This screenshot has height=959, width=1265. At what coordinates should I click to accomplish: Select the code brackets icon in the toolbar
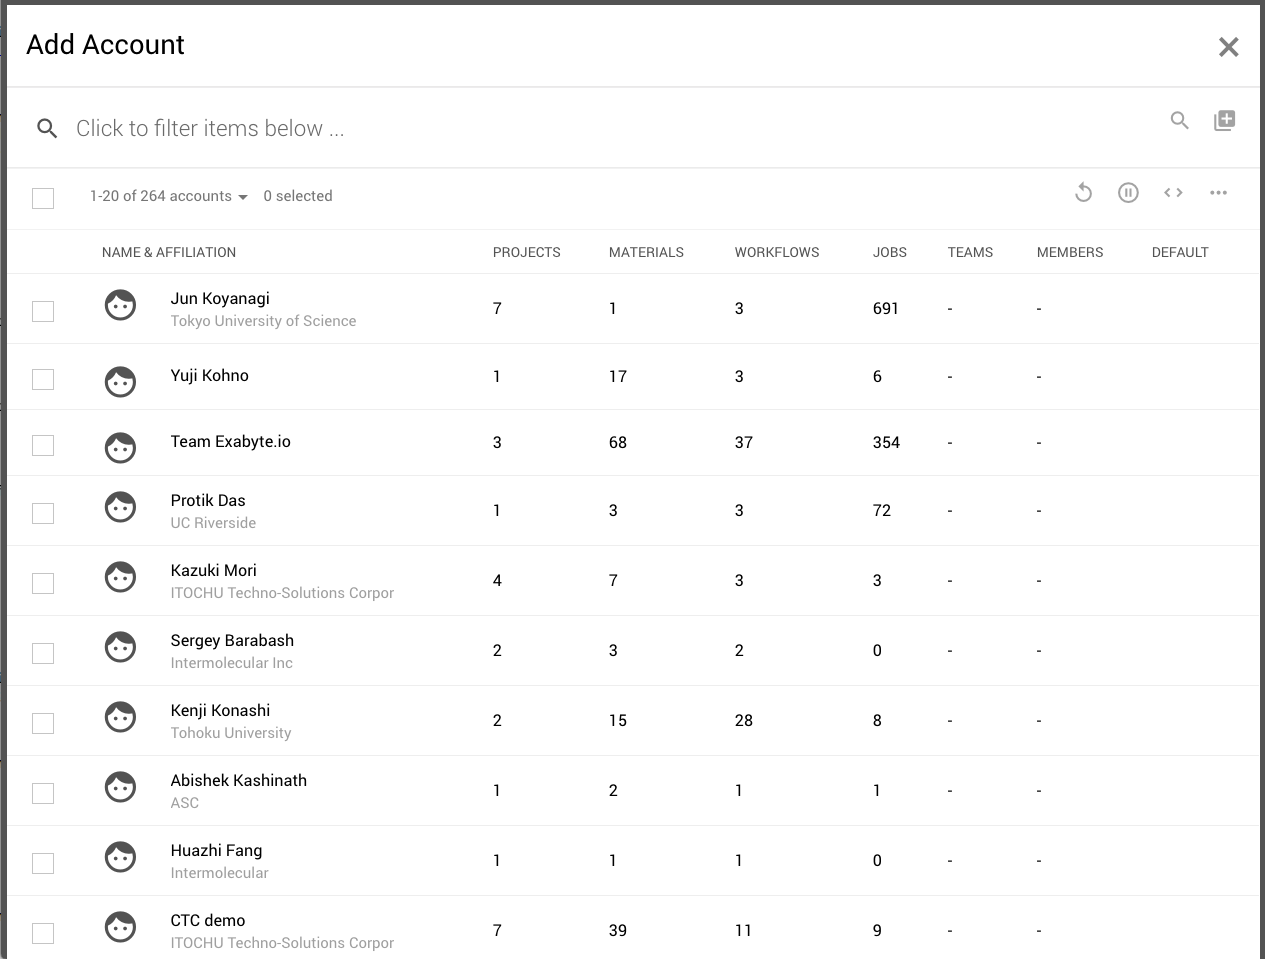tap(1173, 192)
